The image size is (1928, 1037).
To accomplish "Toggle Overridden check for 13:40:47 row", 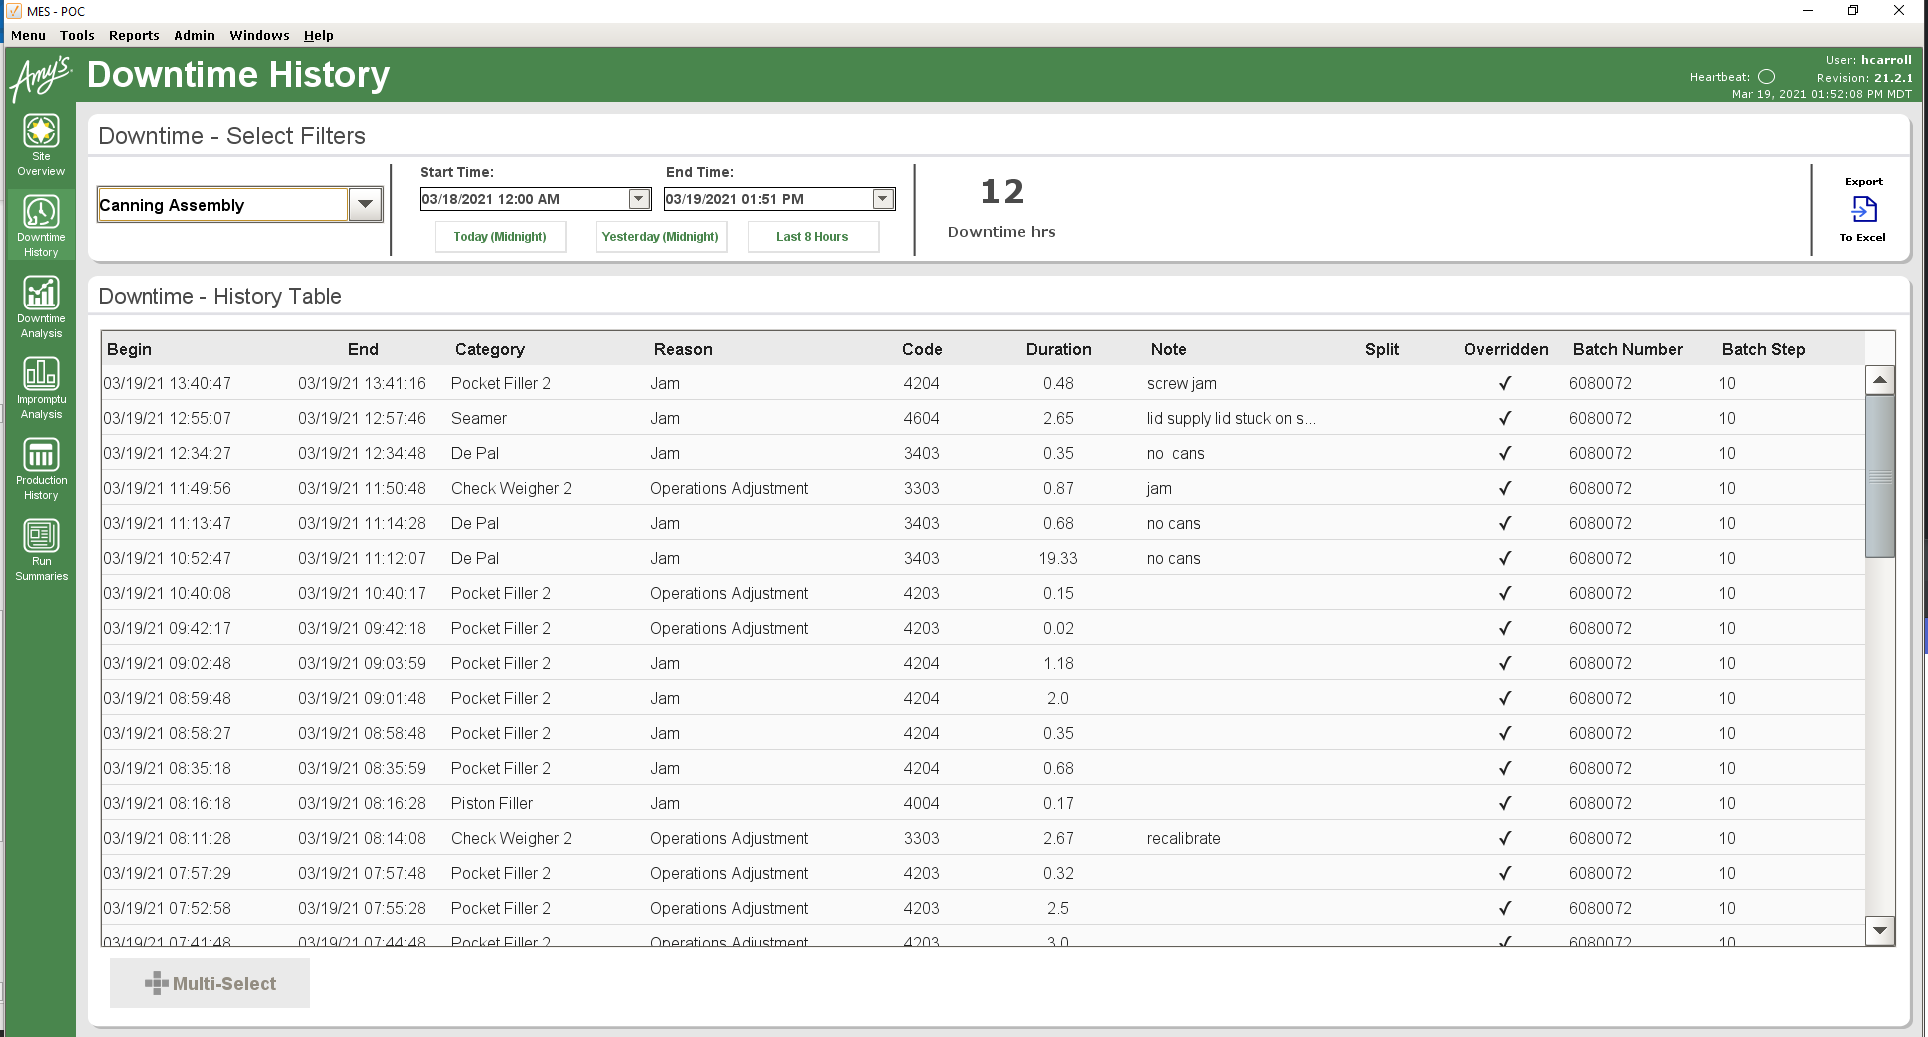I will pos(1505,383).
